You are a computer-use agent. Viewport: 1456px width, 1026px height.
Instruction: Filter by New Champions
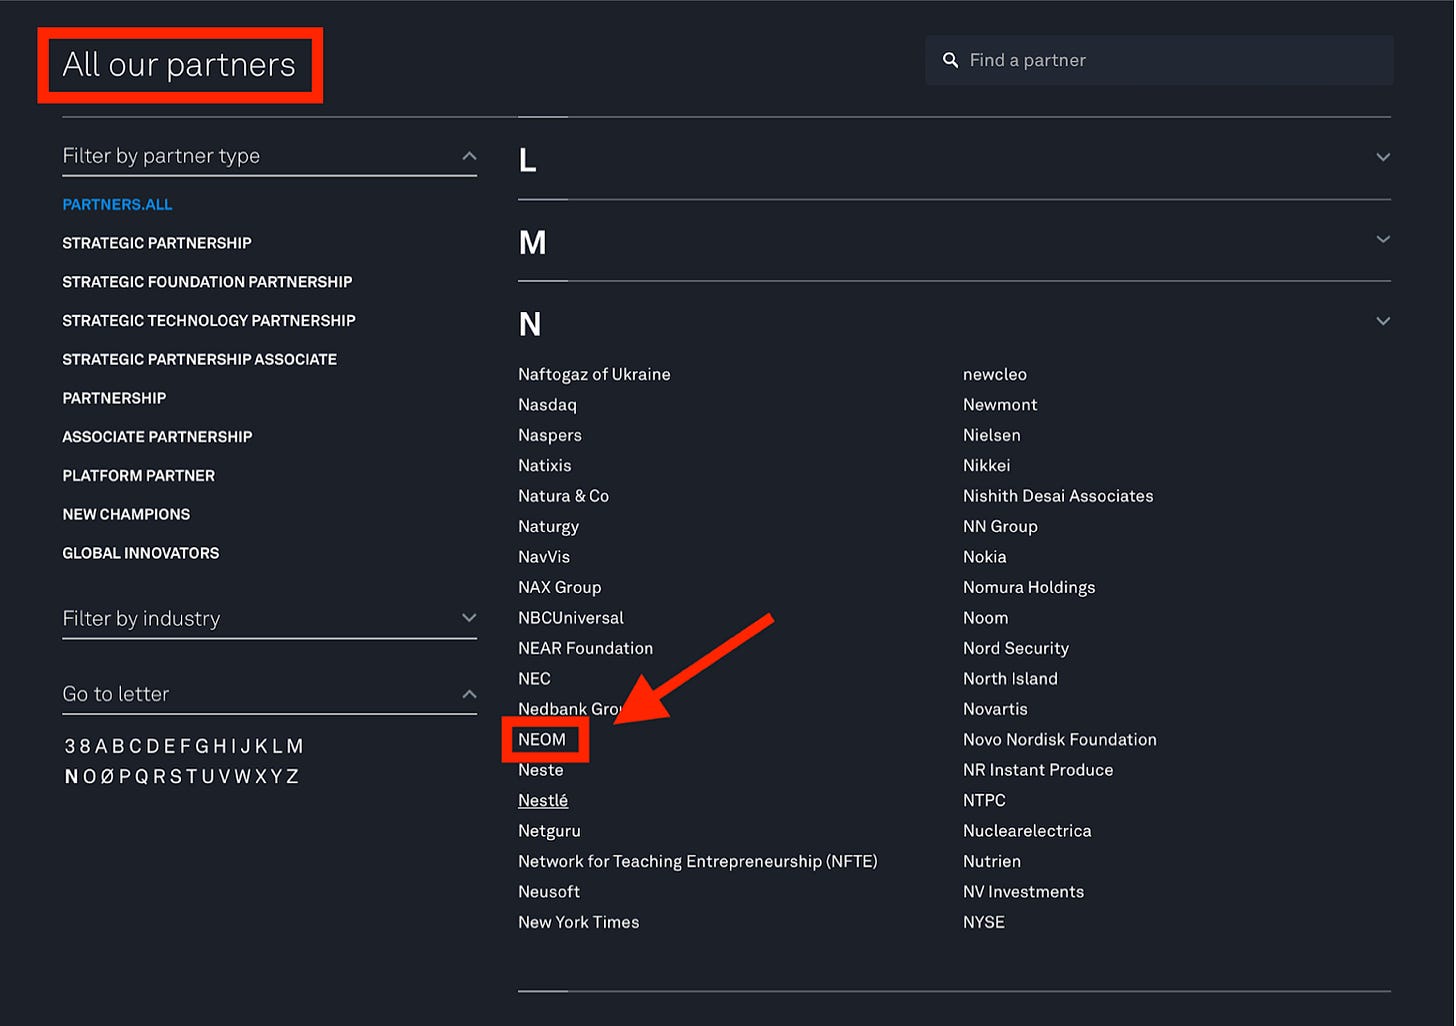126,514
